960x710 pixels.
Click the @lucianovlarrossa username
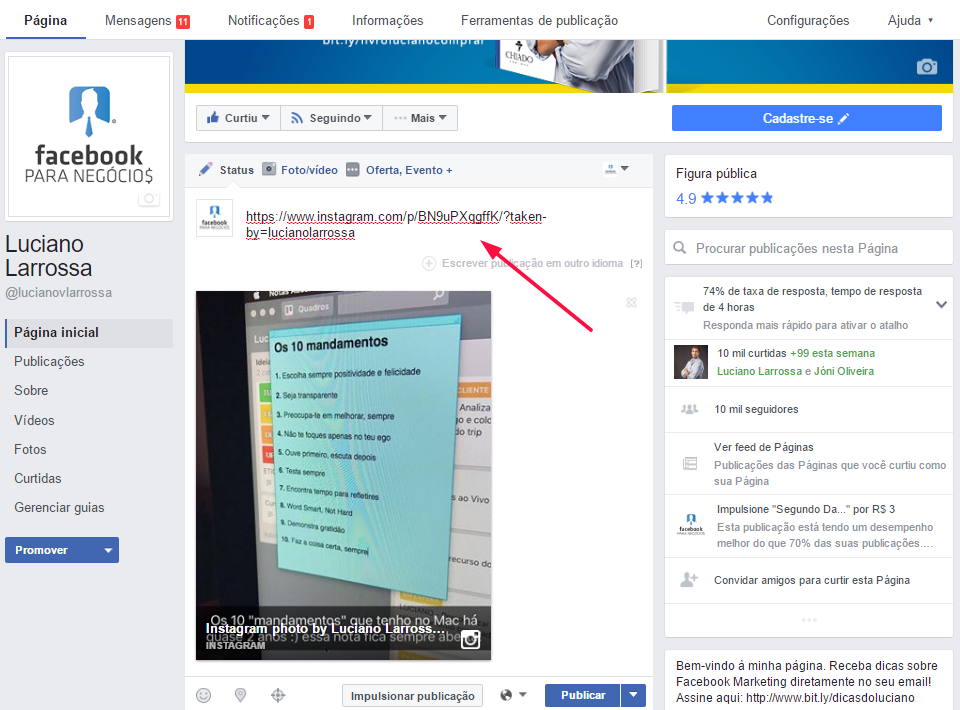(x=59, y=293)
